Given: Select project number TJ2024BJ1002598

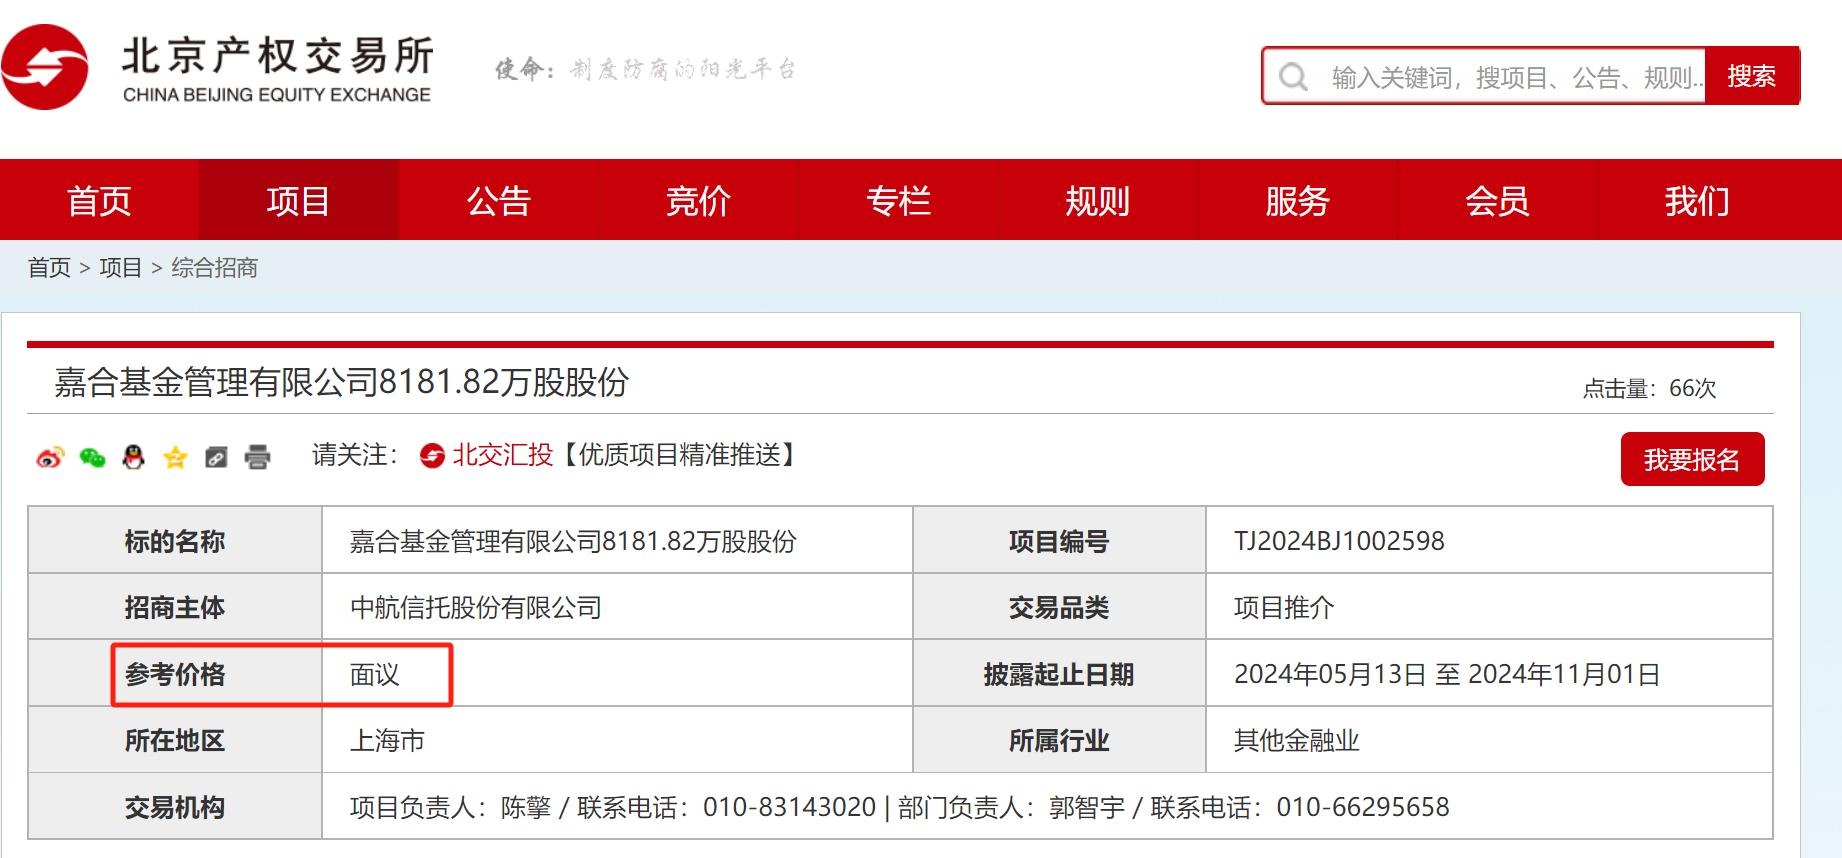Looking at the screenshot, I should pos(1339,541).
